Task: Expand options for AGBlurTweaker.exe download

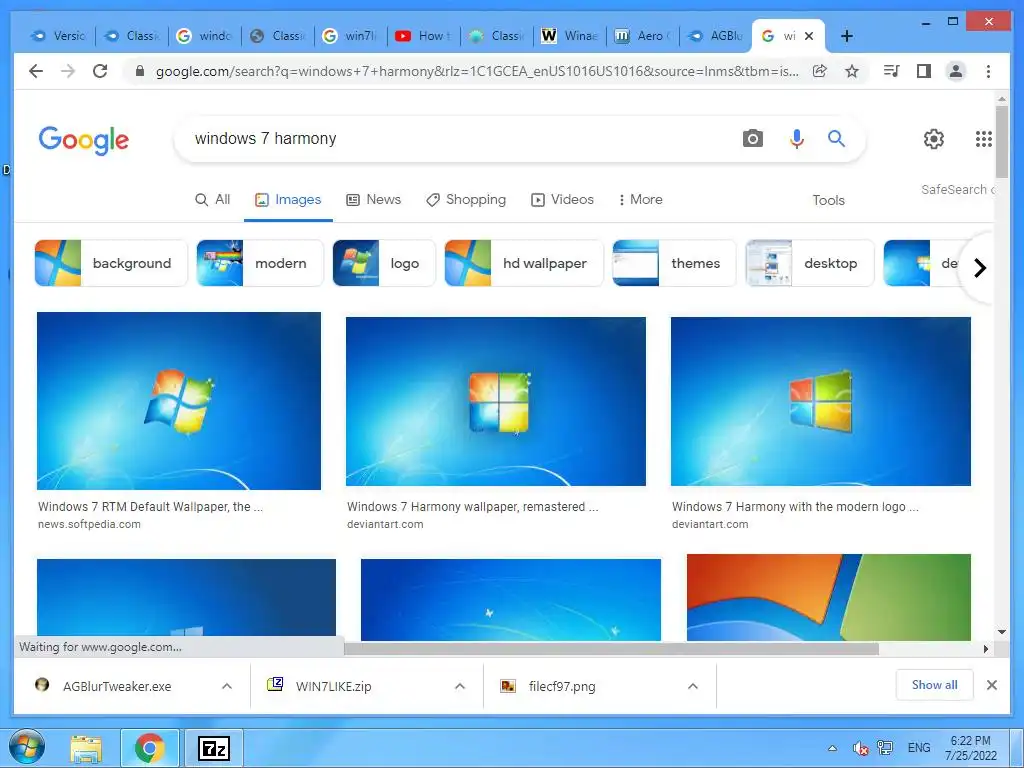Action: click(x=227, y=686)
